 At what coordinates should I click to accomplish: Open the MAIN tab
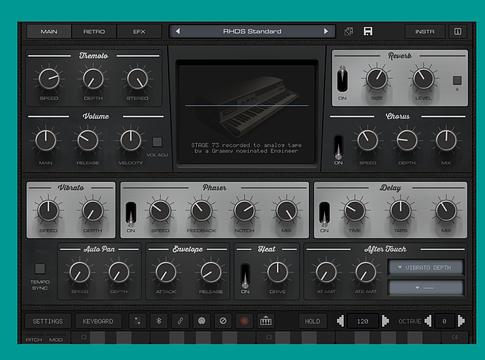(x=49, y=32)
